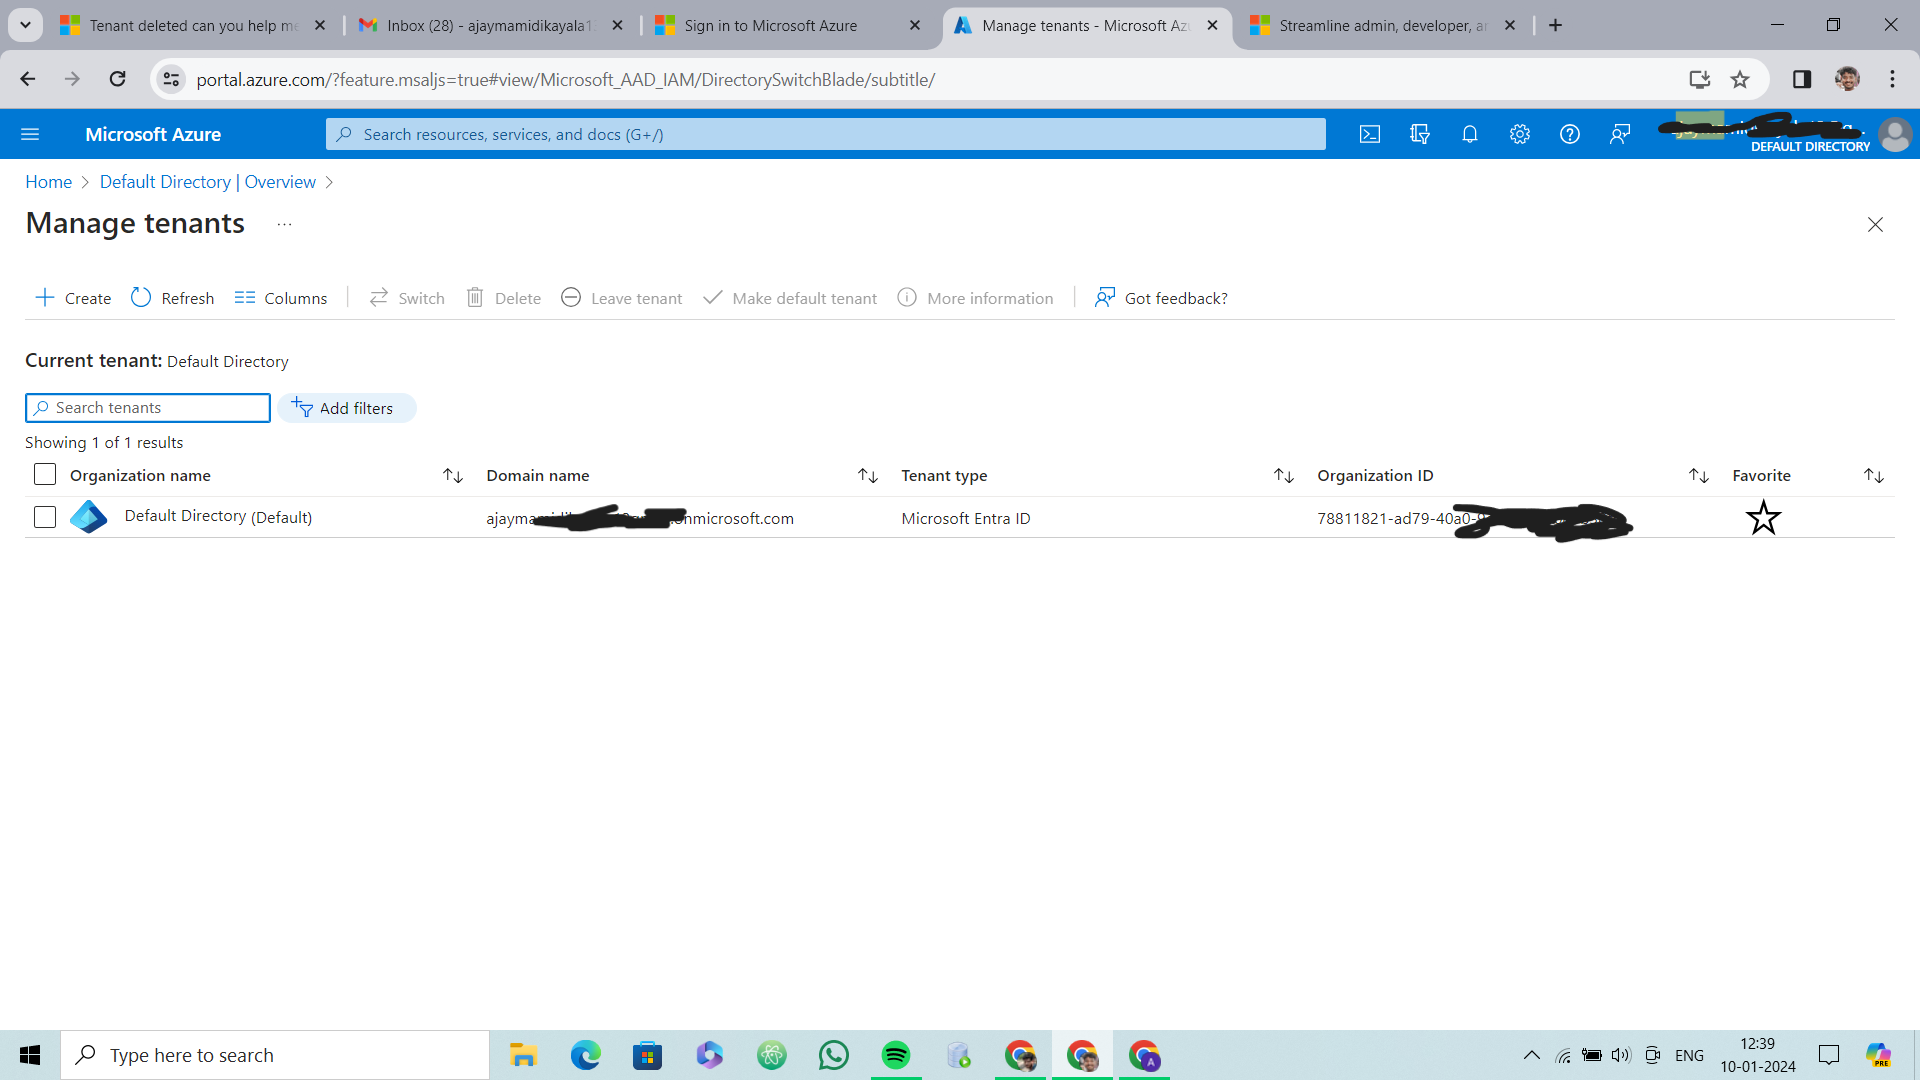Open Microsoft Edge from the taskbar
This screenshot has height=1080, width=1920.
click(x=586, y=1055)
